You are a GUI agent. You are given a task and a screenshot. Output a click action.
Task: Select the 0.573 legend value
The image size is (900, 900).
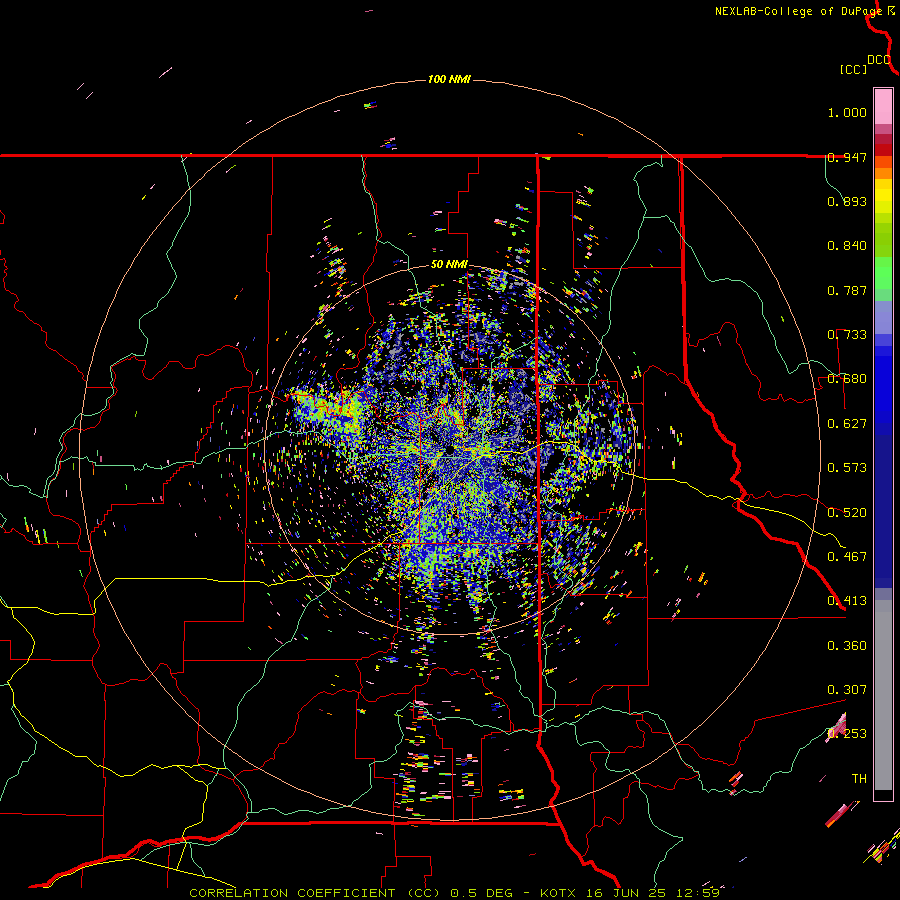[x=847, y=468]
